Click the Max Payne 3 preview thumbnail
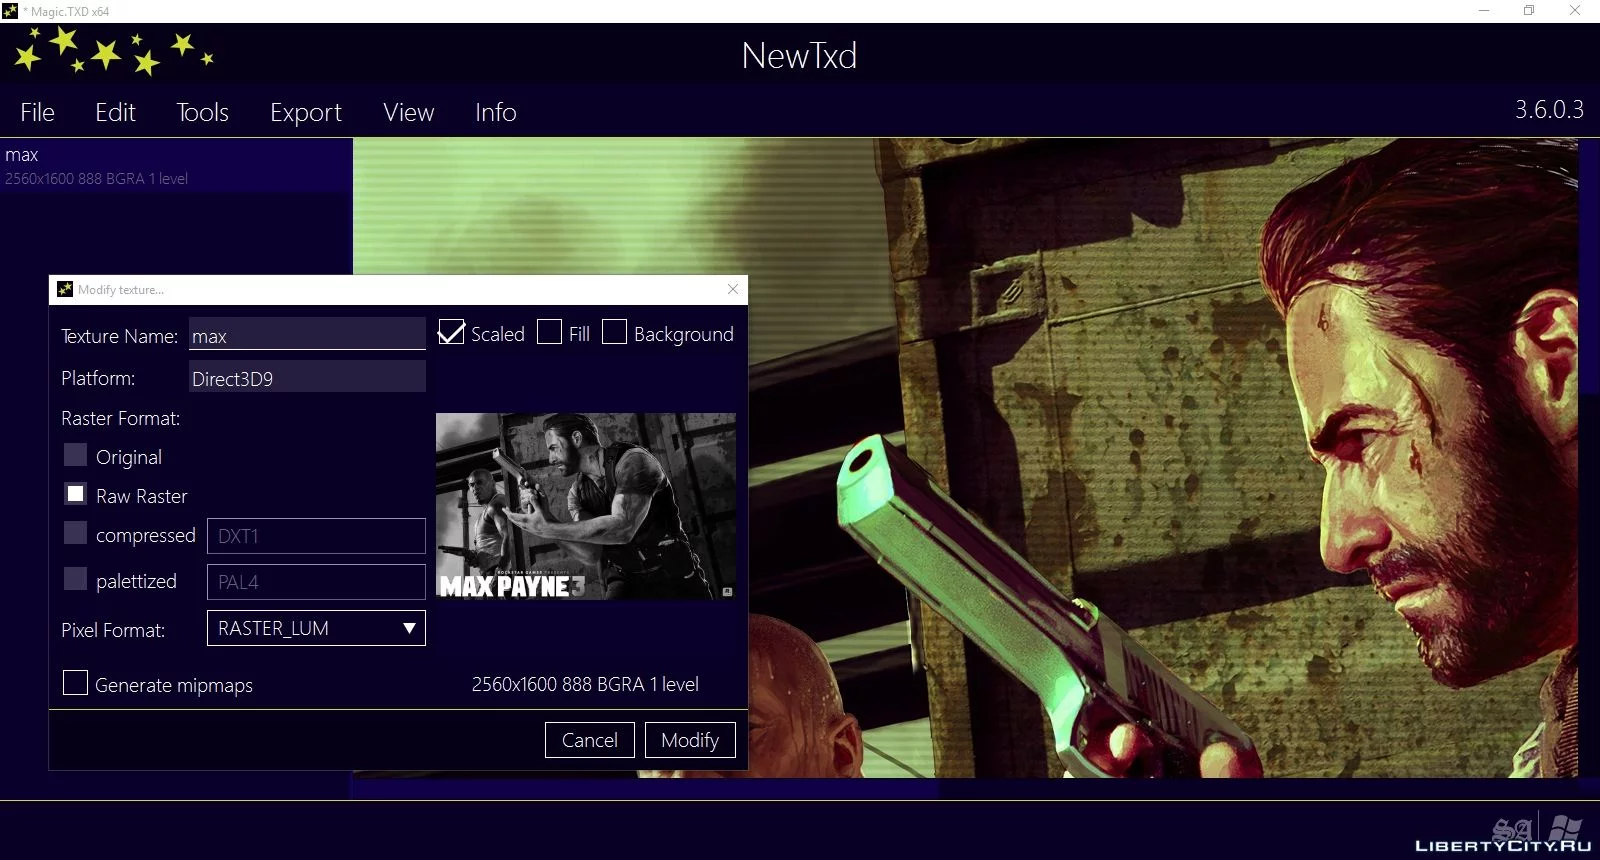The image size is (1600, 860). pos(586,506)
